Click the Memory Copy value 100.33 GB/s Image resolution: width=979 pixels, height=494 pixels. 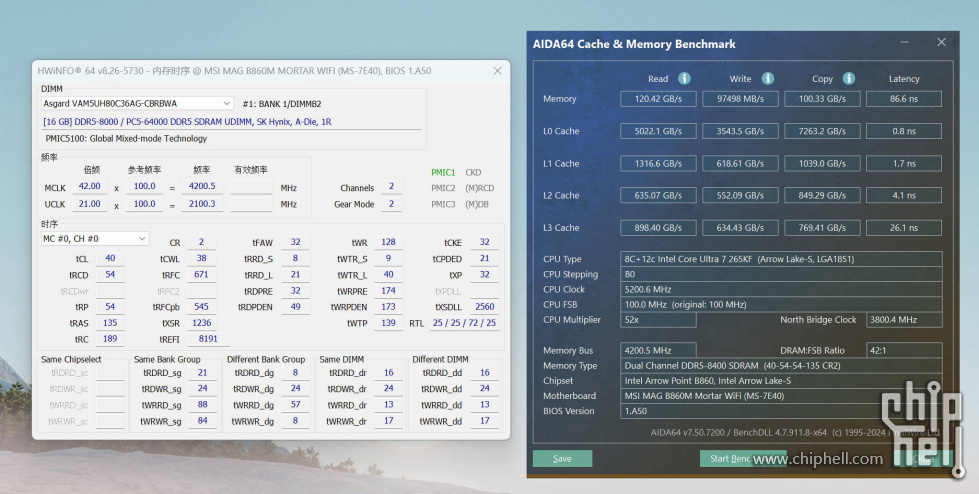point(822,99)
